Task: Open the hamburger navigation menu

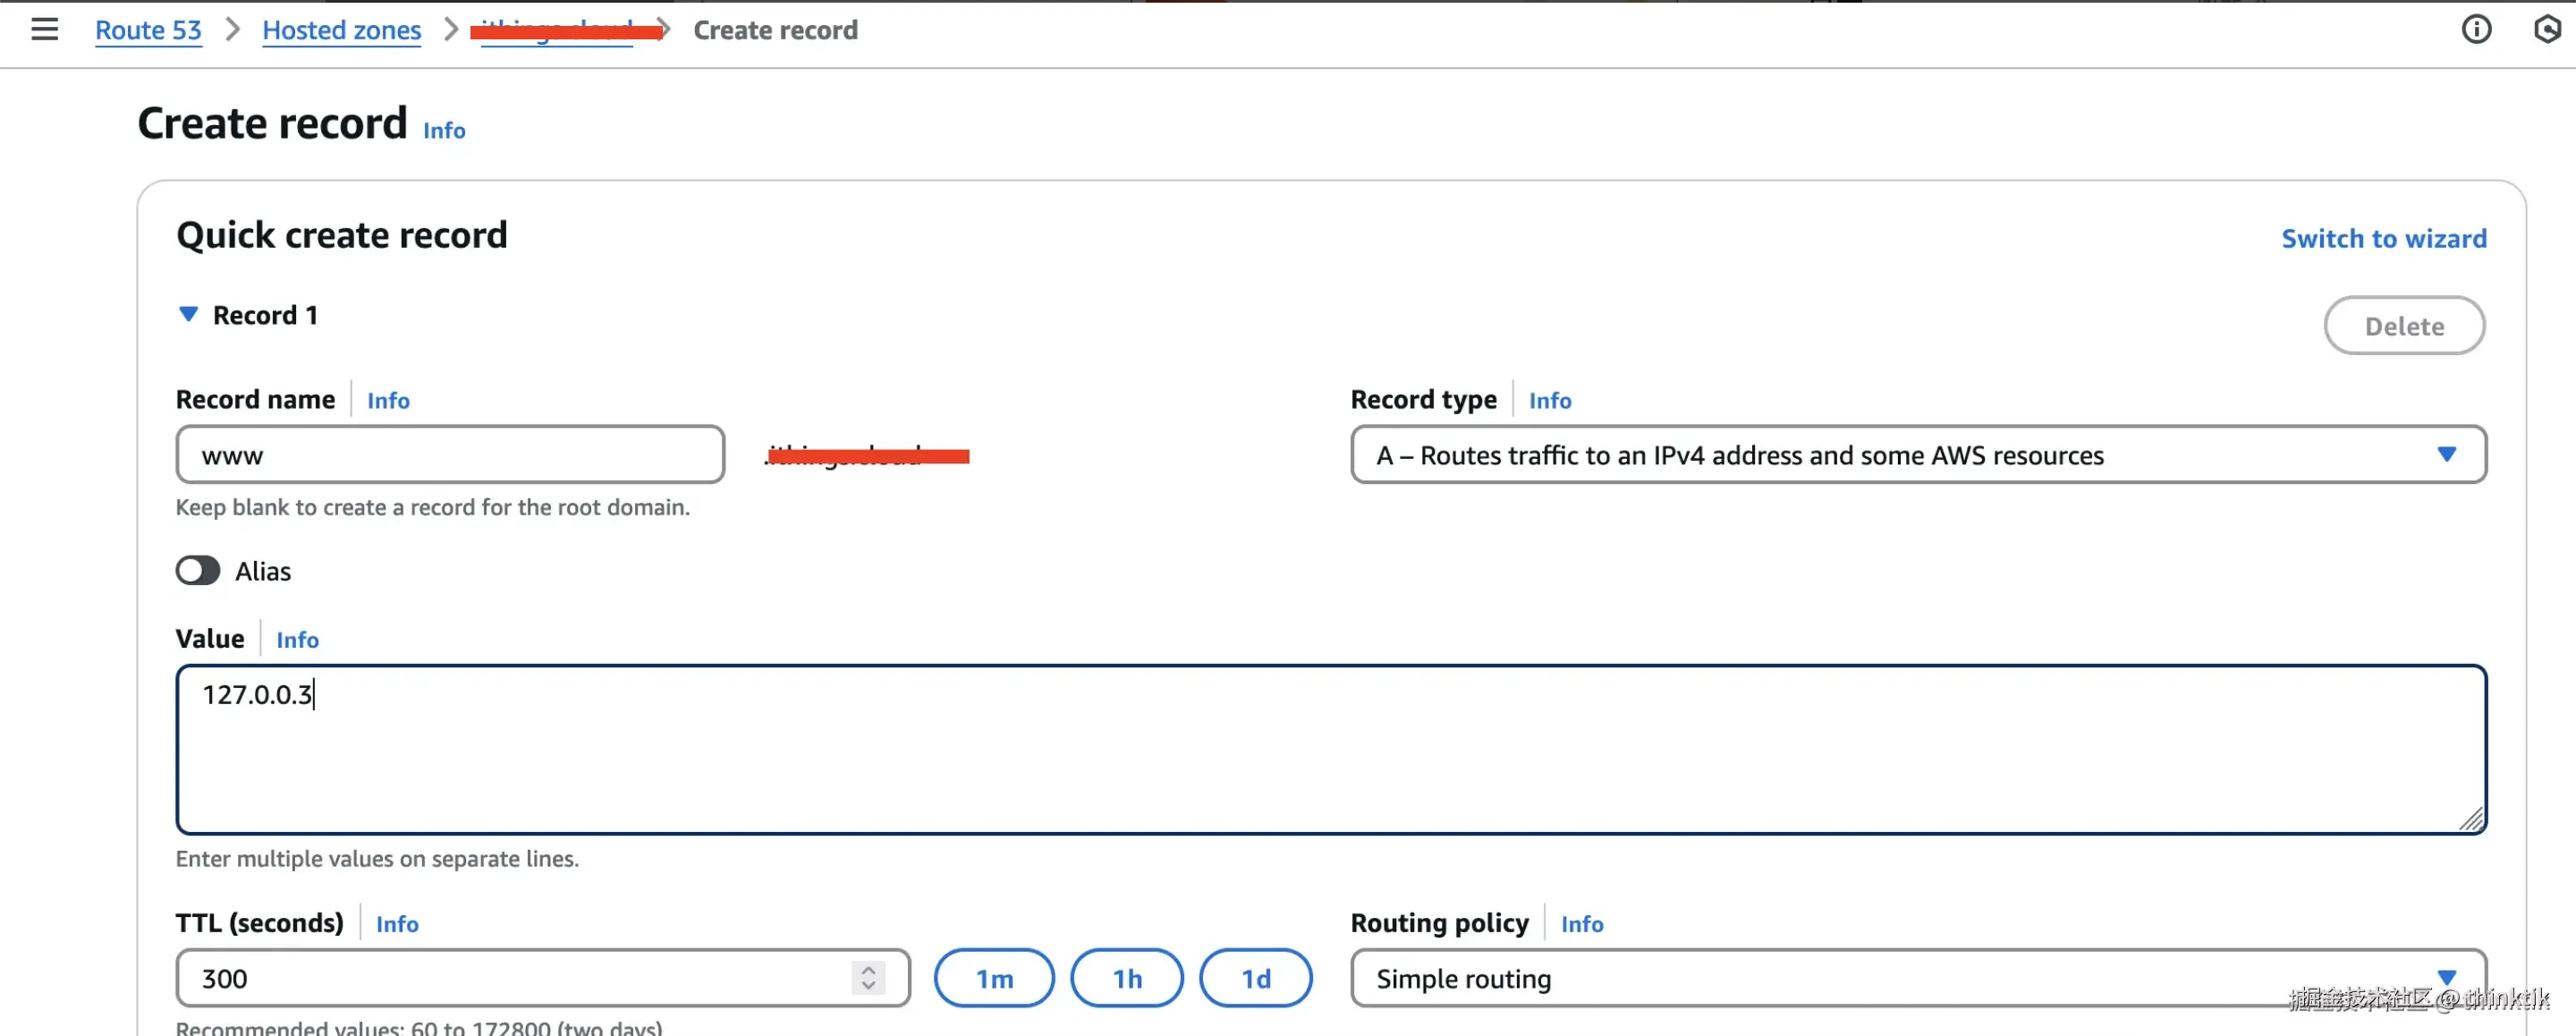Action: 44,30
